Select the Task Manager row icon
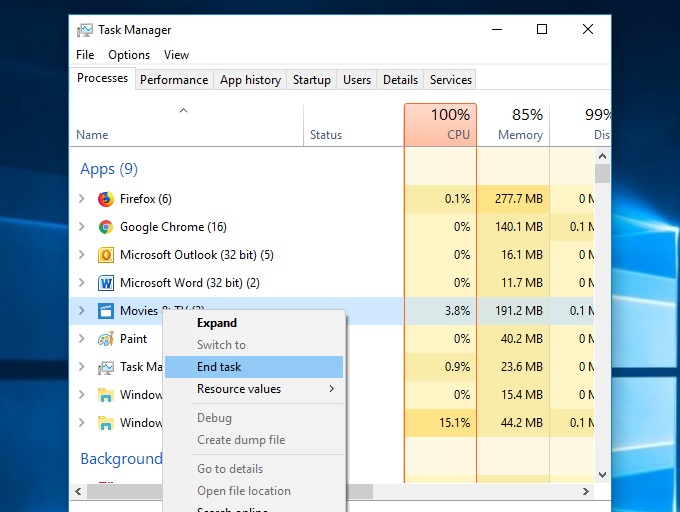Viewport: 680px width, 512px height. [x=106, y=367]
